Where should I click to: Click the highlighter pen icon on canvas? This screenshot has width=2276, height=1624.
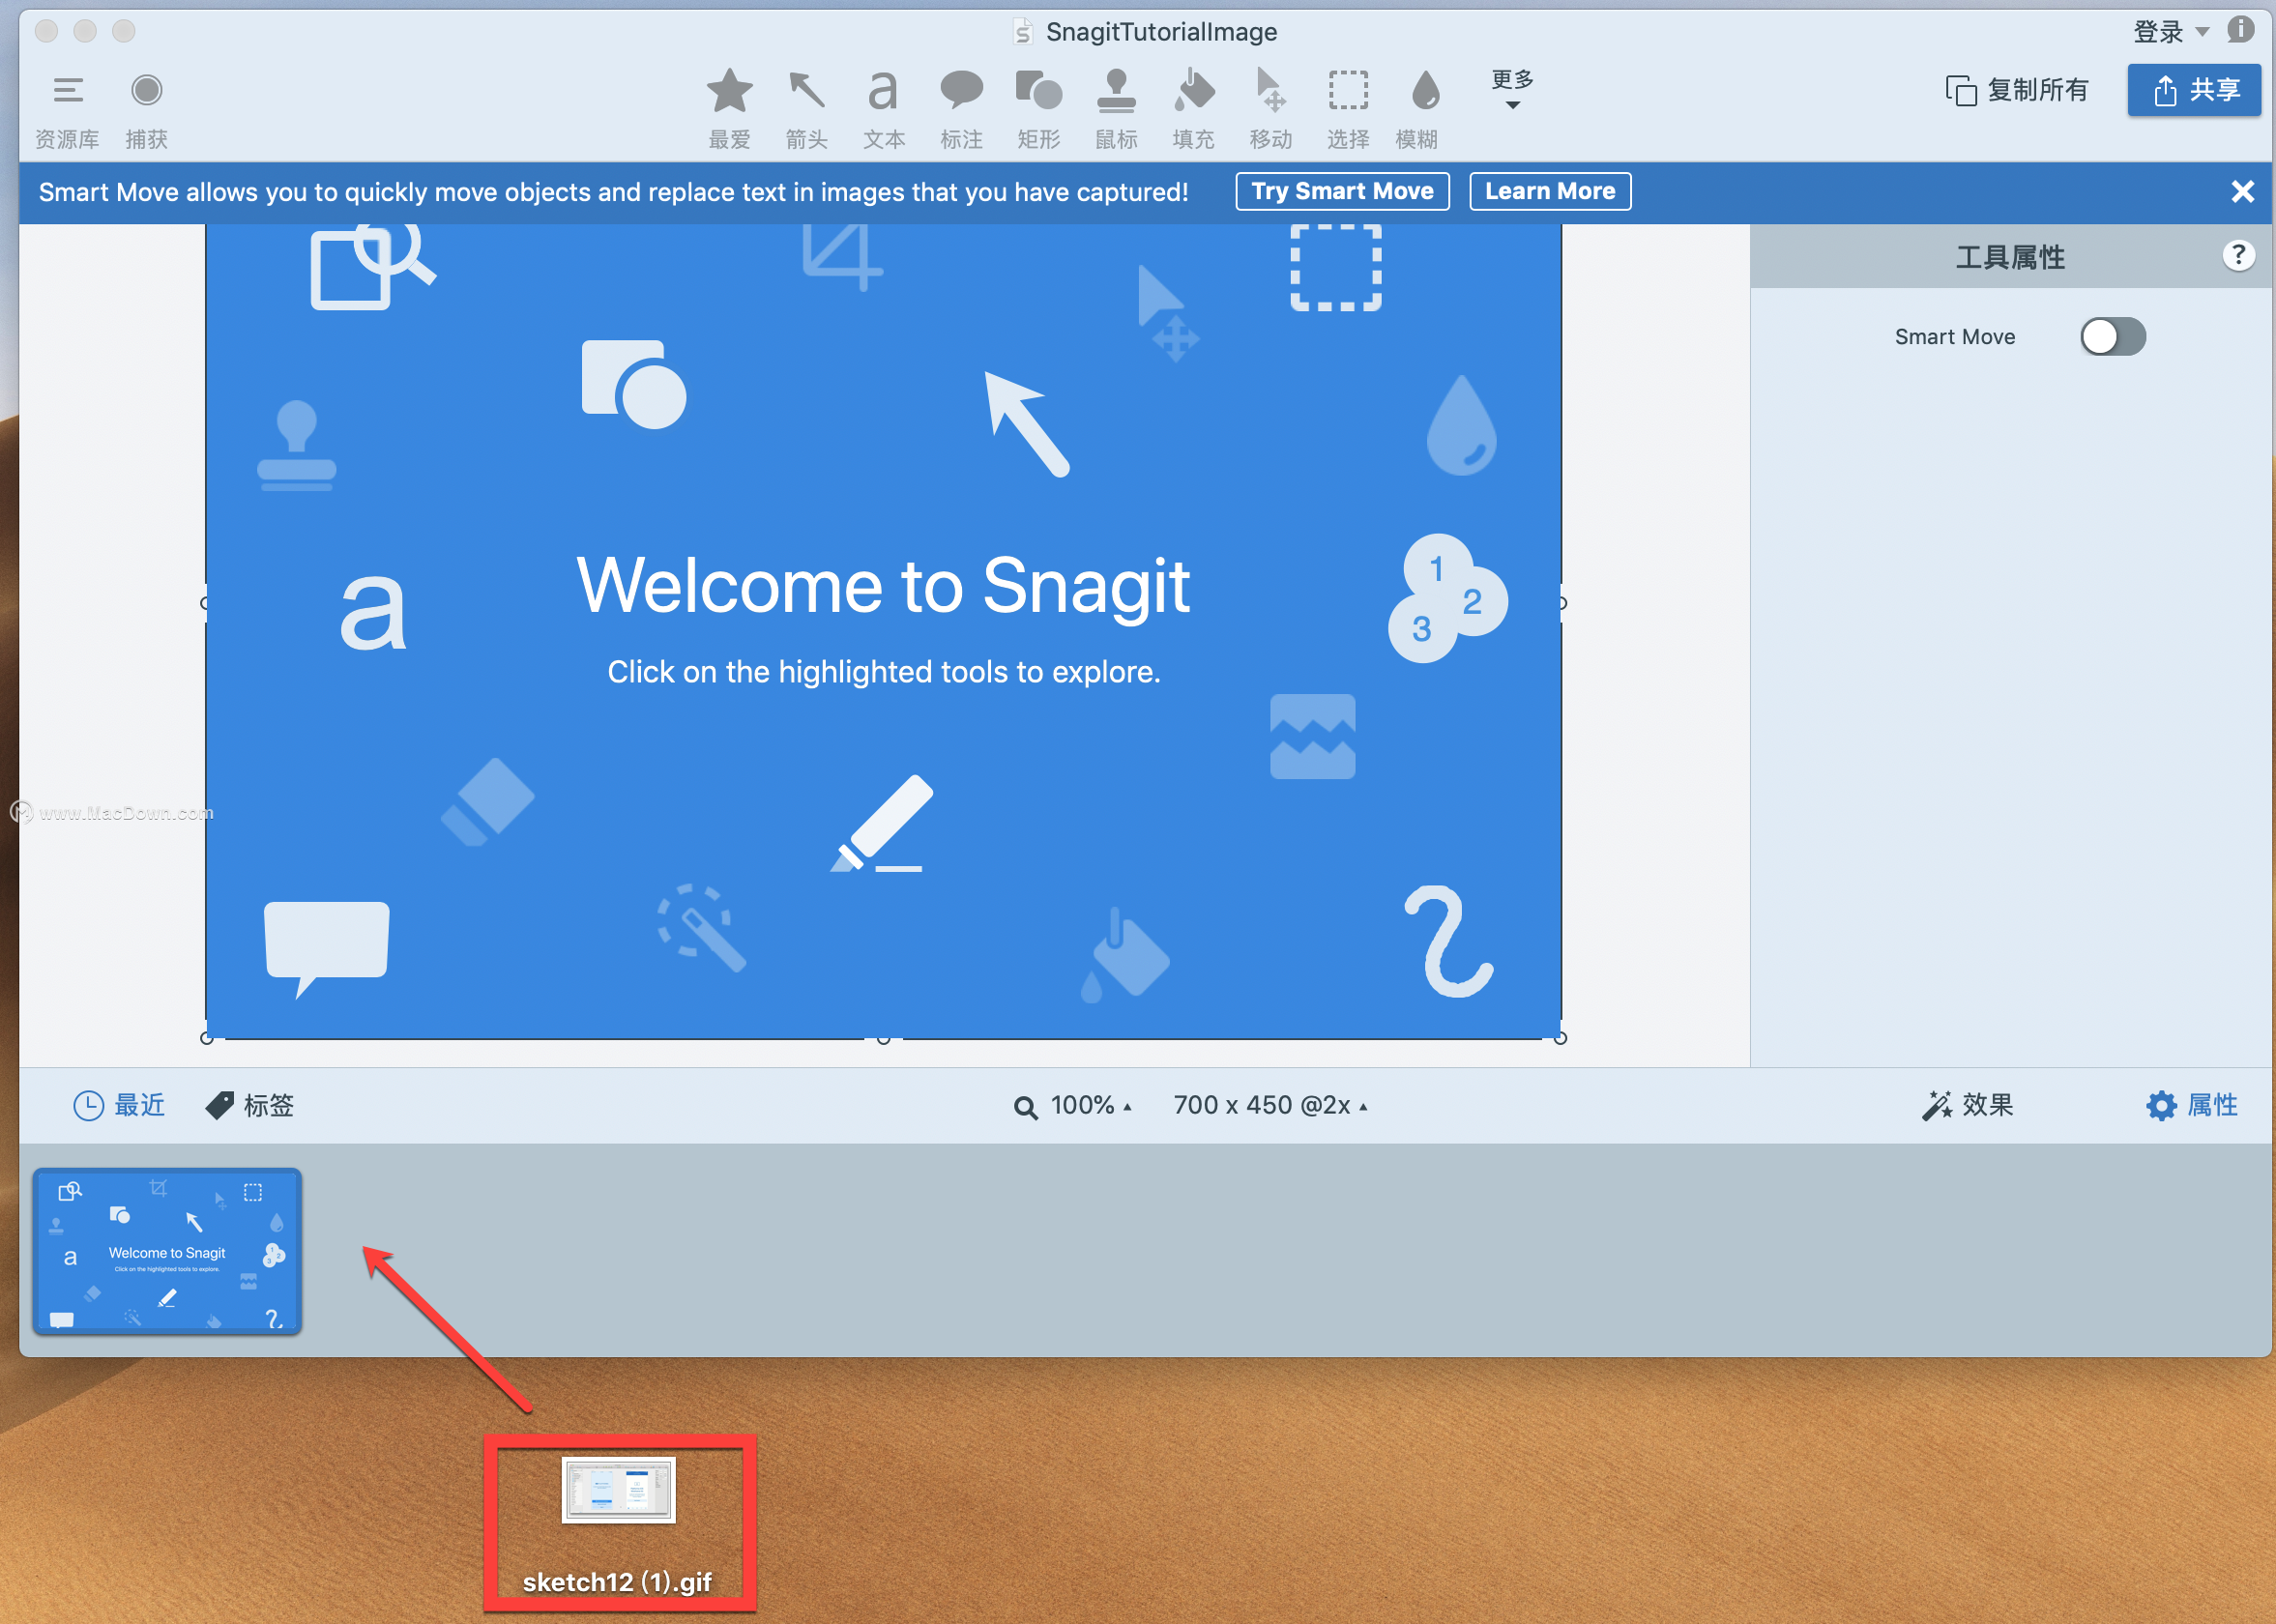click(x=882, y=823)
